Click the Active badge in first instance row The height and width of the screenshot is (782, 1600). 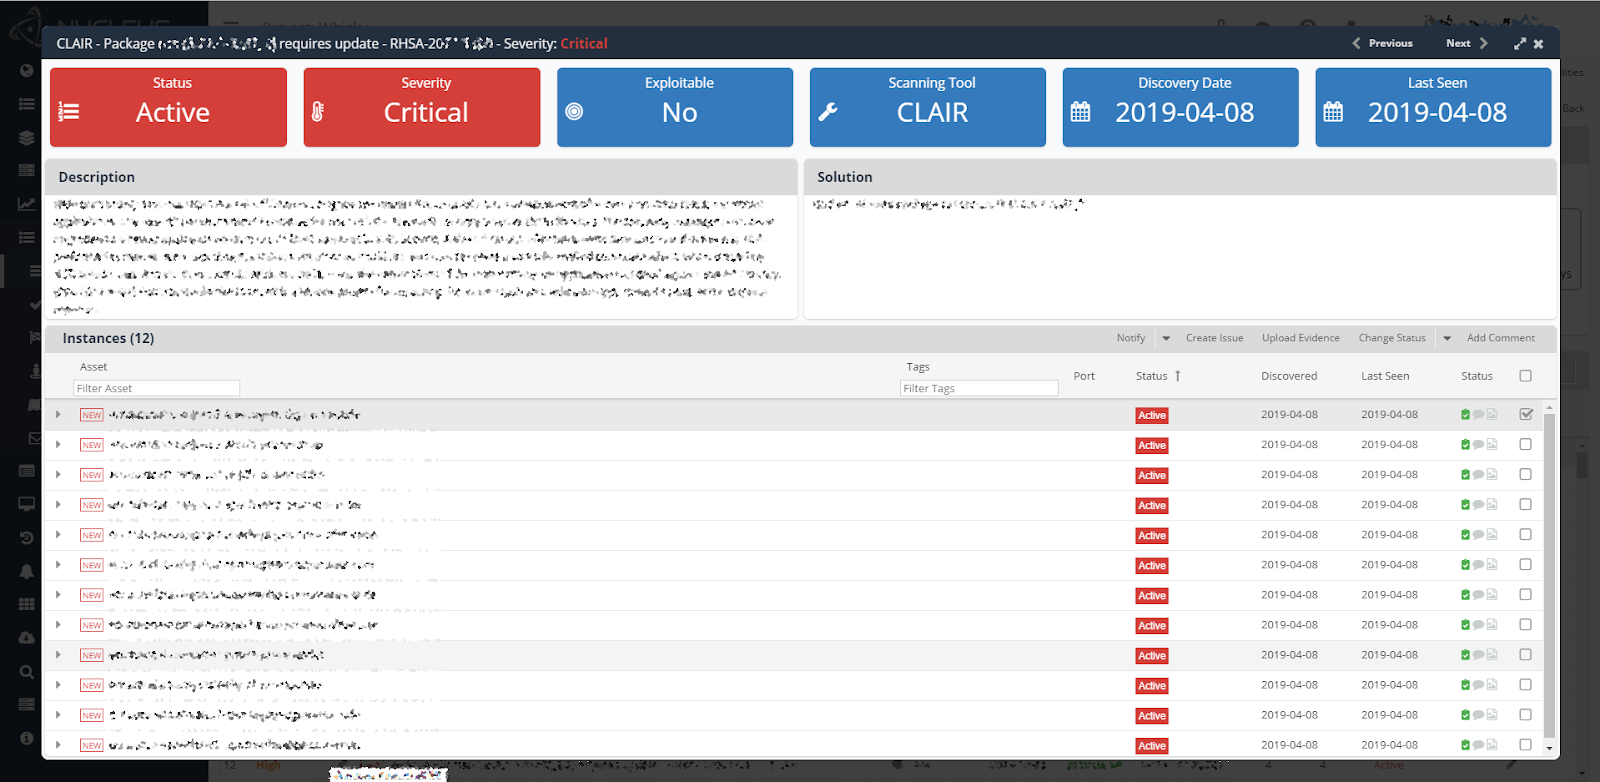[x=1152, y=415]
